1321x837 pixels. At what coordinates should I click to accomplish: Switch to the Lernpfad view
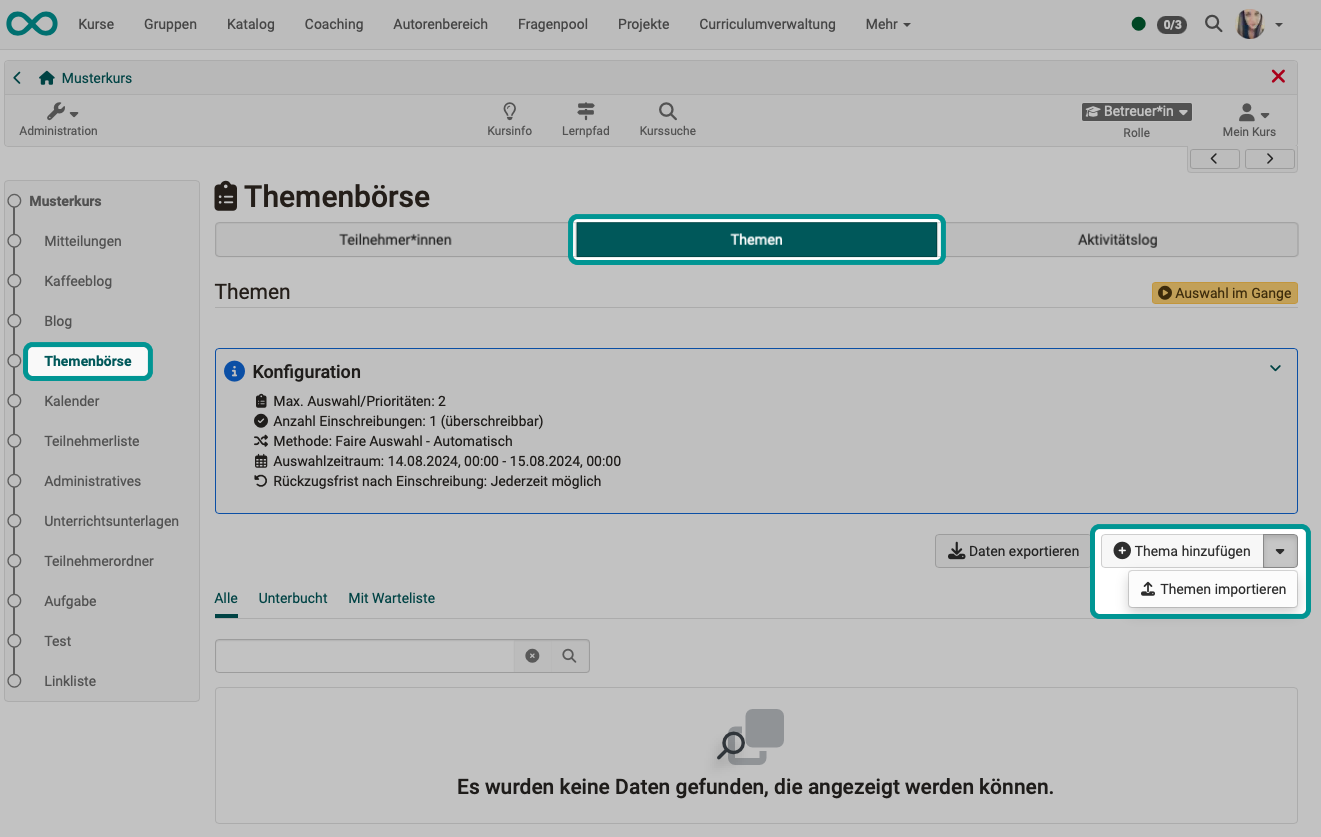[585, 118]
